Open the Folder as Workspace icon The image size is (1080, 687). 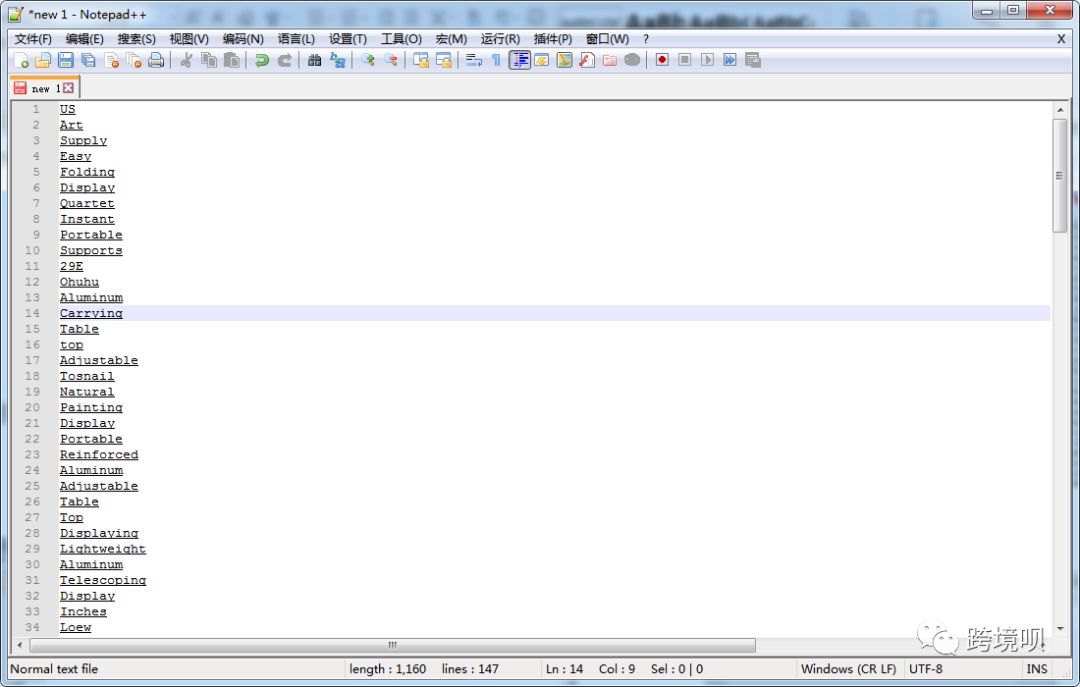(x=610, y=61)
